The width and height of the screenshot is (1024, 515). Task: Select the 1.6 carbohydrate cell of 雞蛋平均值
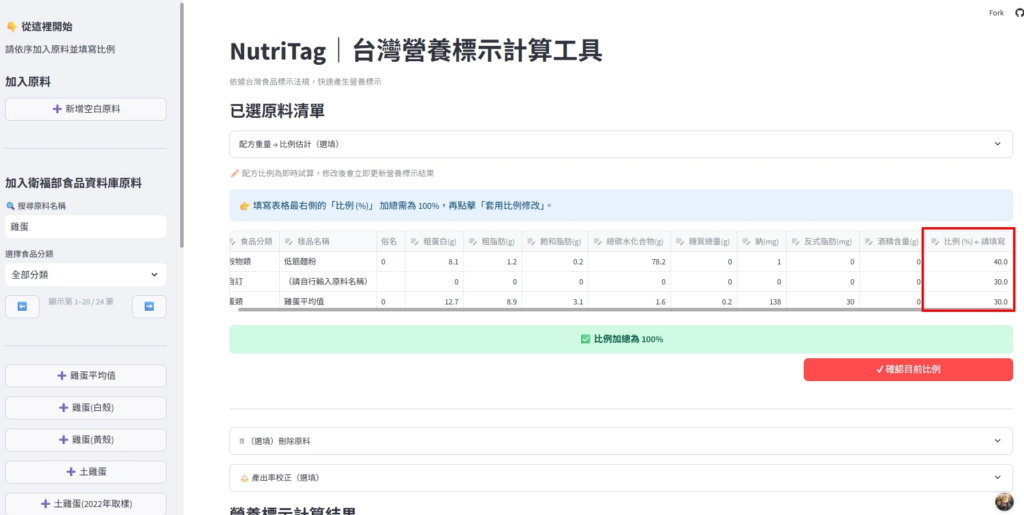tap(630, 302)
